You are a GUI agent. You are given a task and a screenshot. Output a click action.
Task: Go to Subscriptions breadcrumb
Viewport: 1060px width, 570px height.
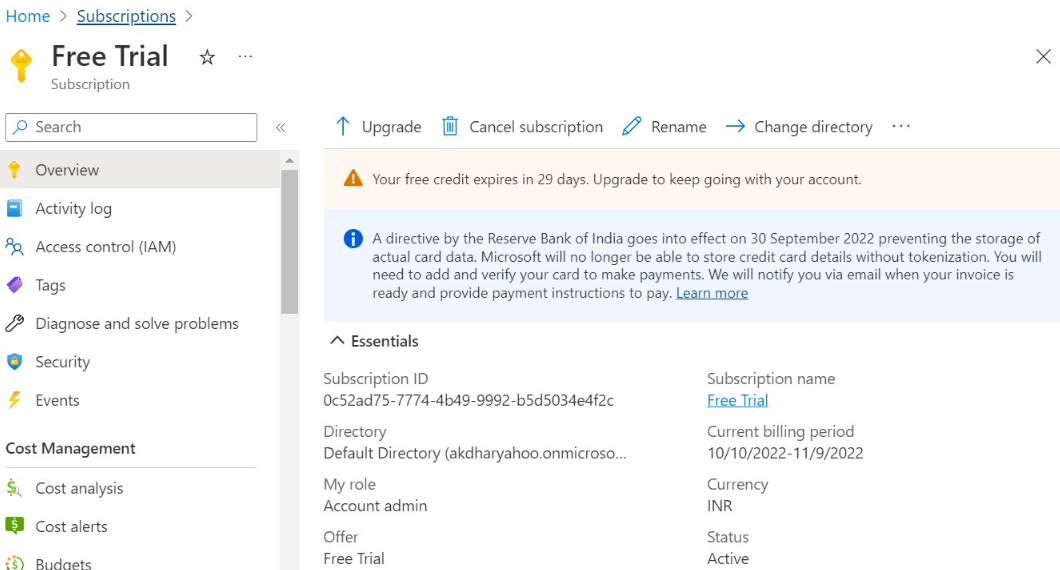tap(126, 16)
